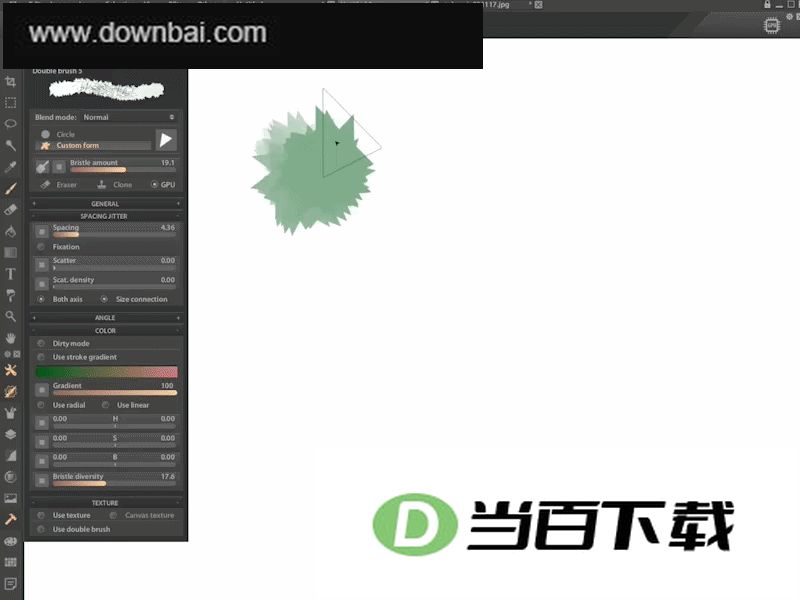Open the color wheel panel icon
The width and height of the screenshot is (800, 600).
(x=10, y=477)
